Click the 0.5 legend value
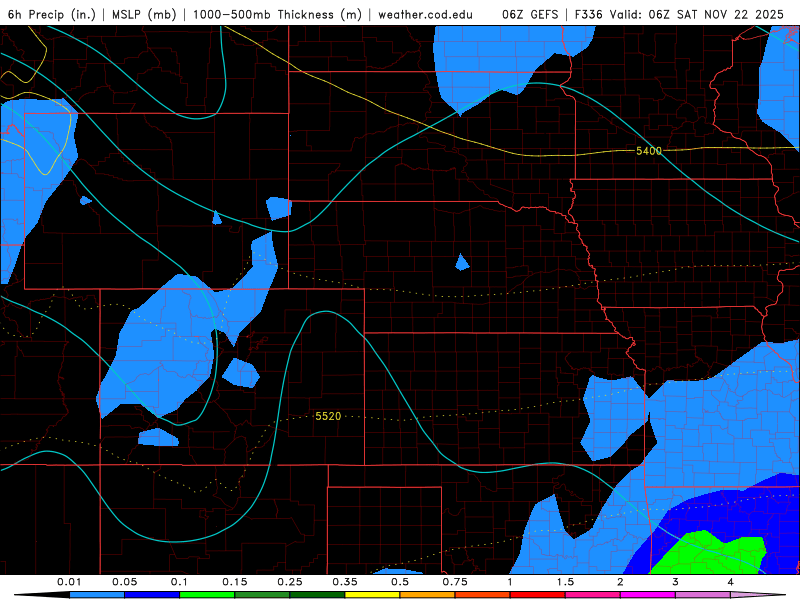This screenshot has width=800, height=600. [400, 582]
